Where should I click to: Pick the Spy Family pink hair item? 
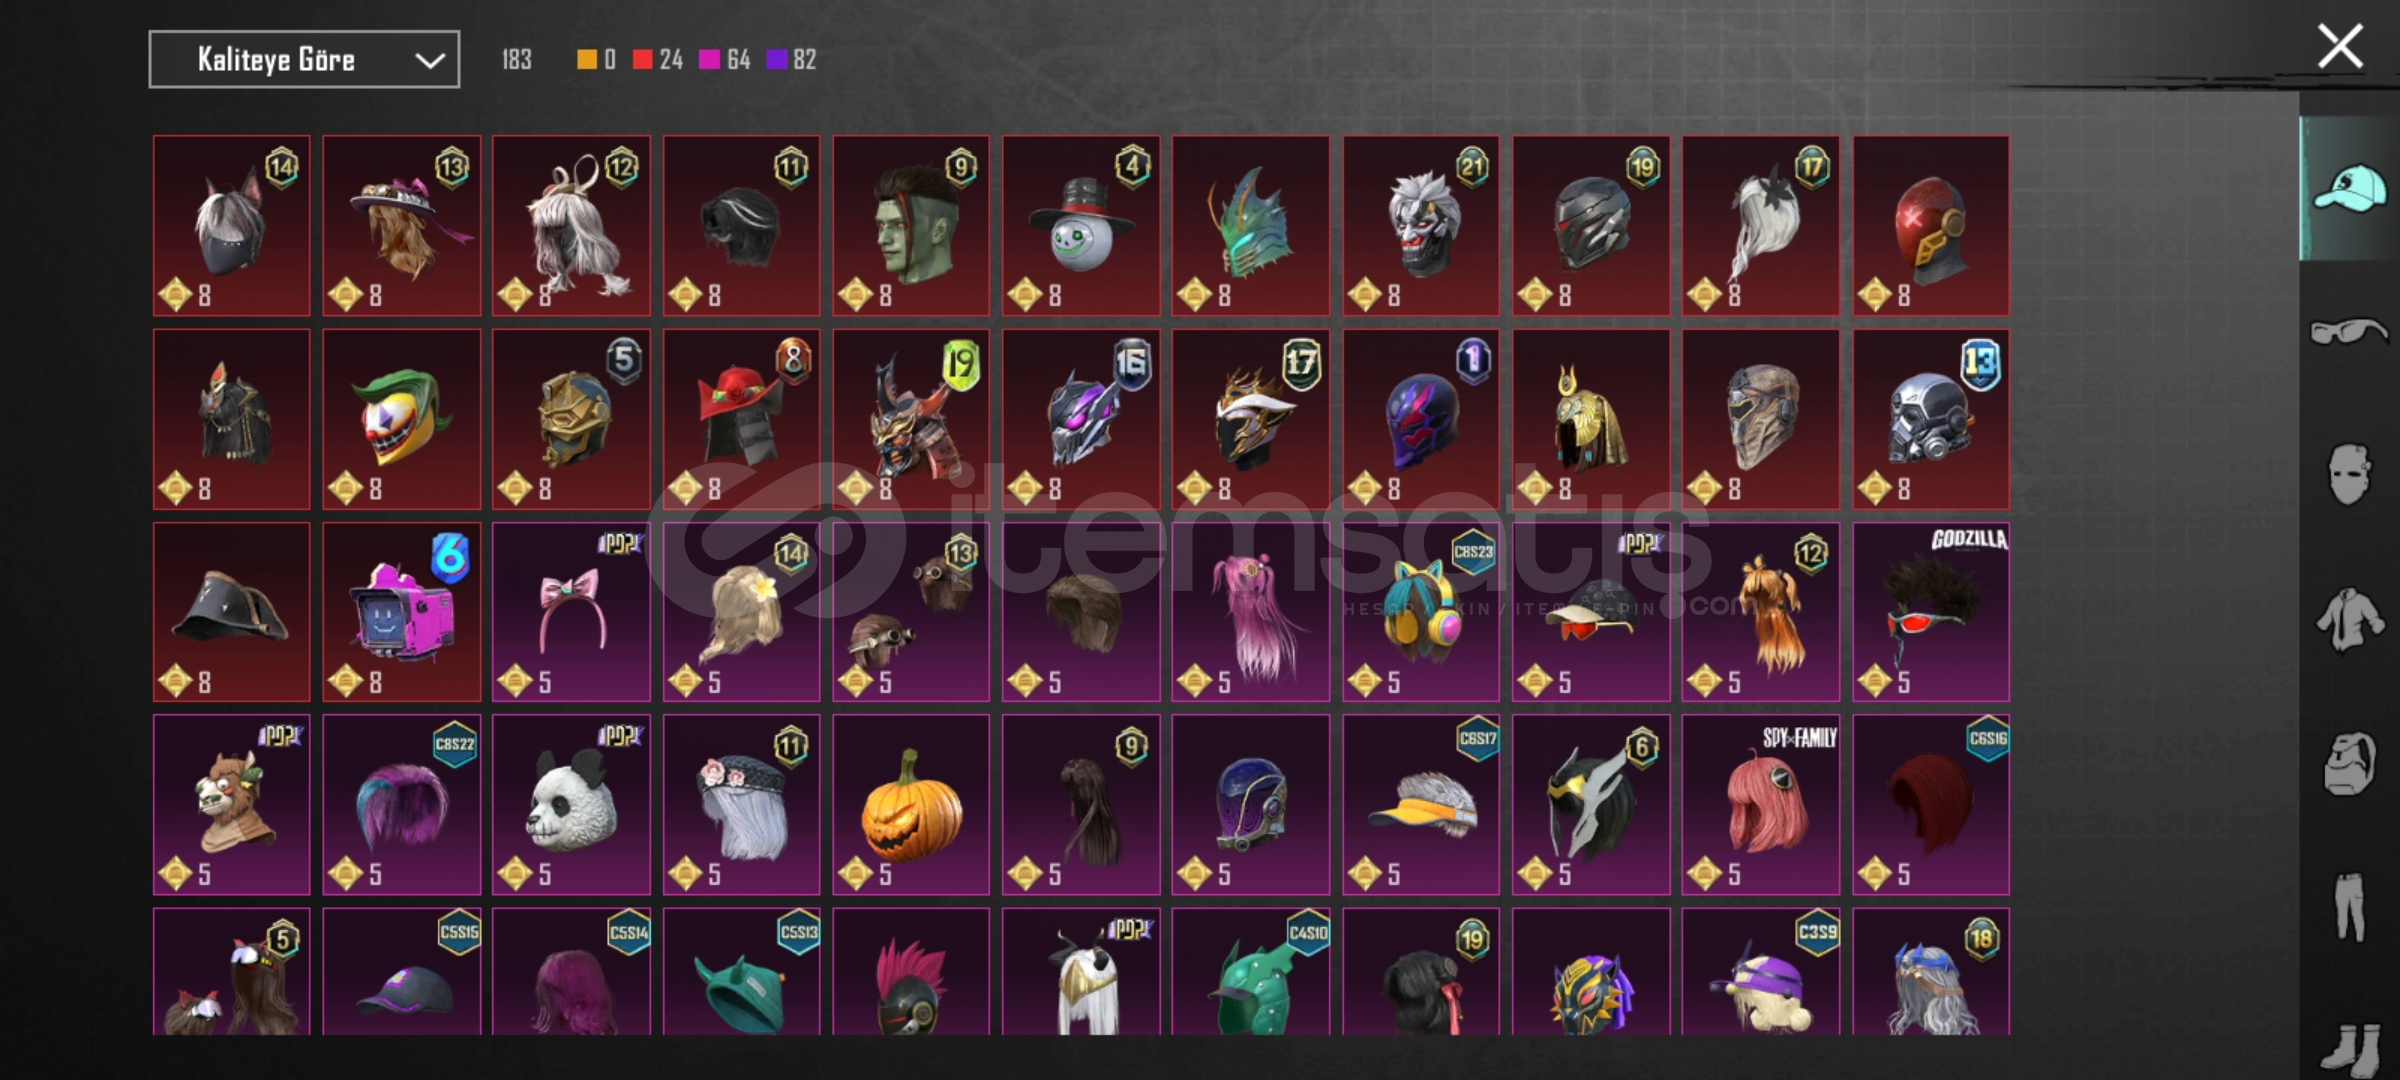click(1761, 805)
